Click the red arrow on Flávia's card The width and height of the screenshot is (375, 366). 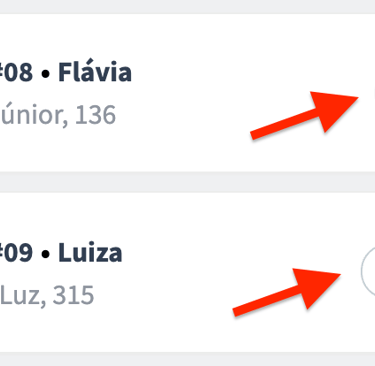pos(304,115)
